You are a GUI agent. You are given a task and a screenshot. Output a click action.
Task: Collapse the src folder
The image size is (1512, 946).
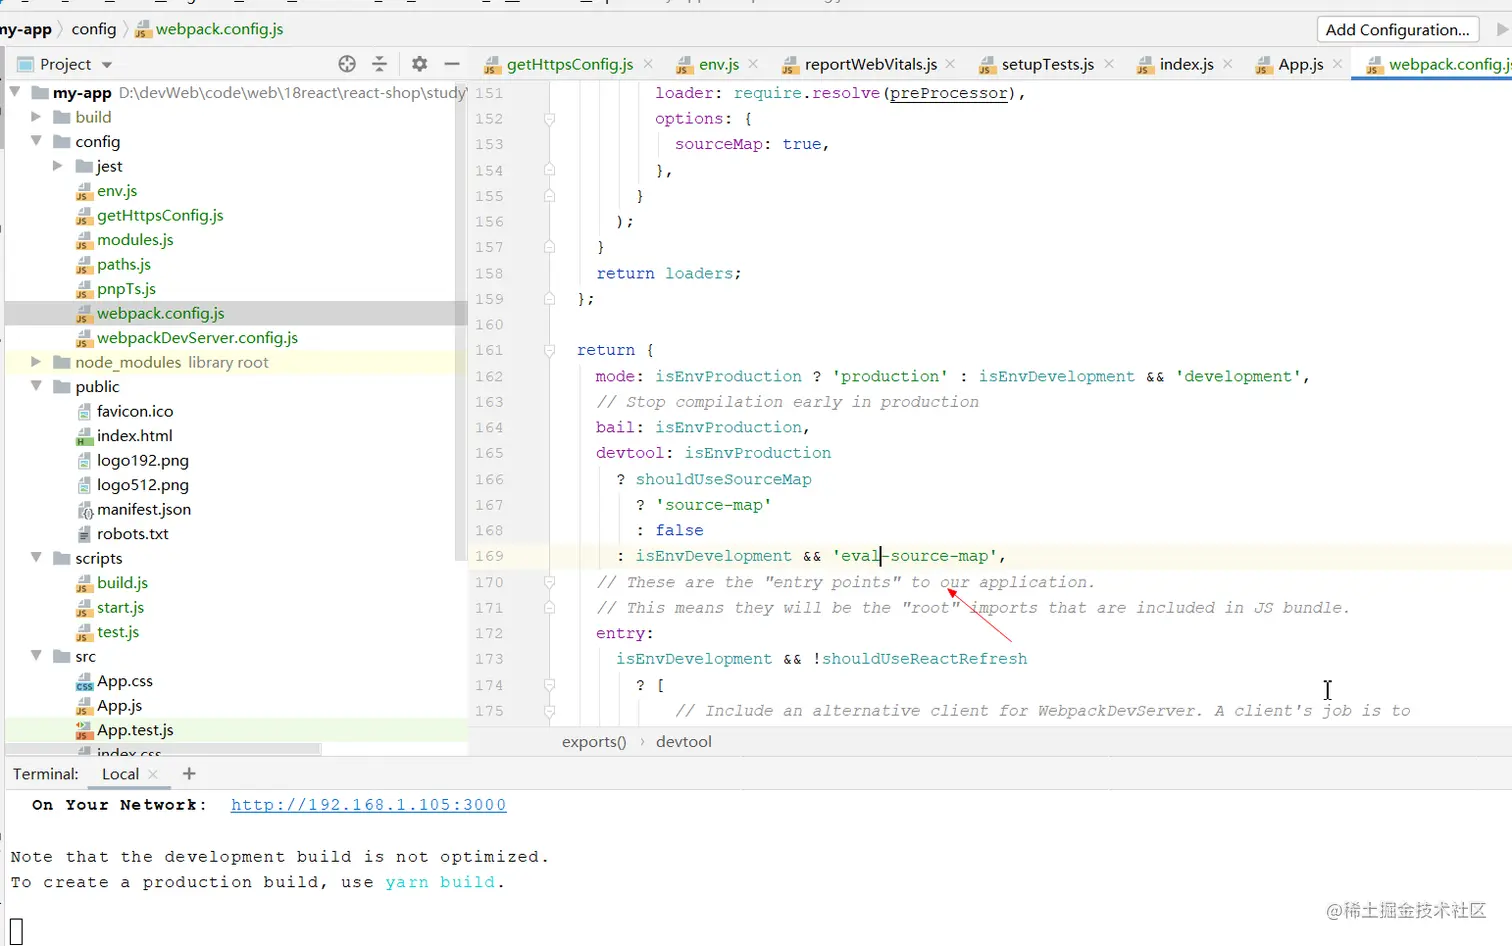click(x=36, y=656)
